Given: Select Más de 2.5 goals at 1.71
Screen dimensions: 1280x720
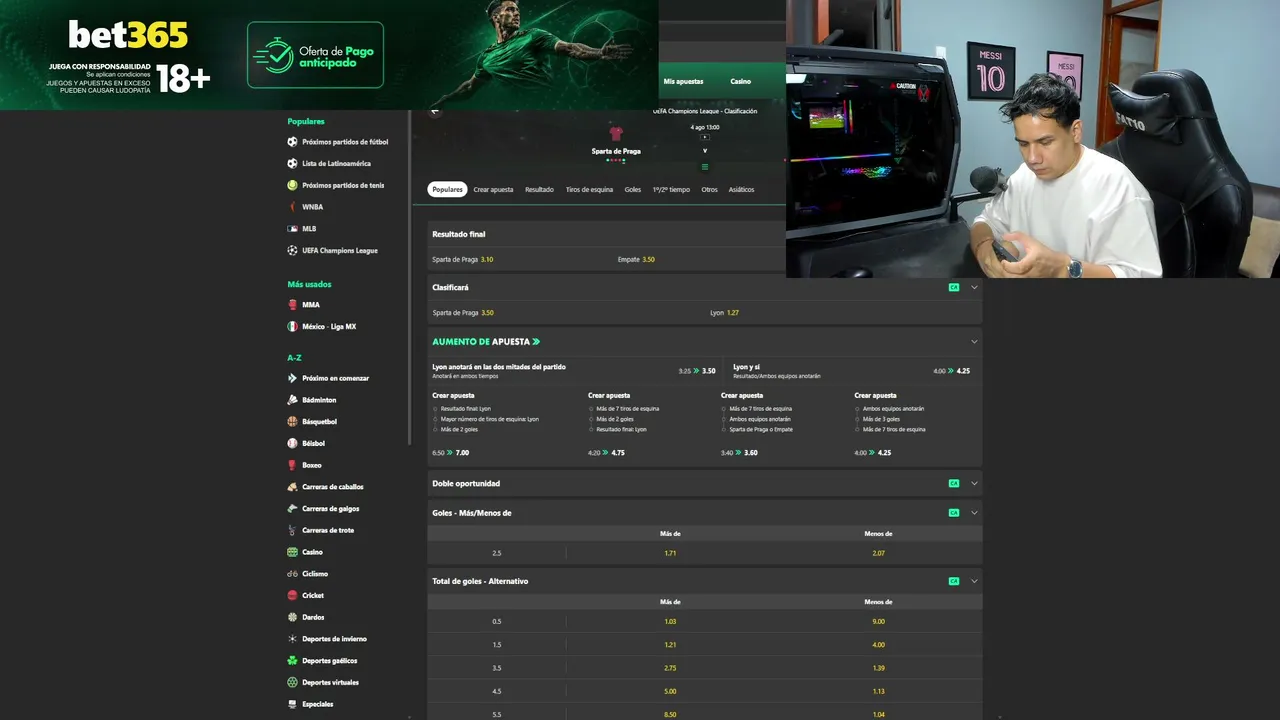Looking at the screenshot, I should 670,553.
